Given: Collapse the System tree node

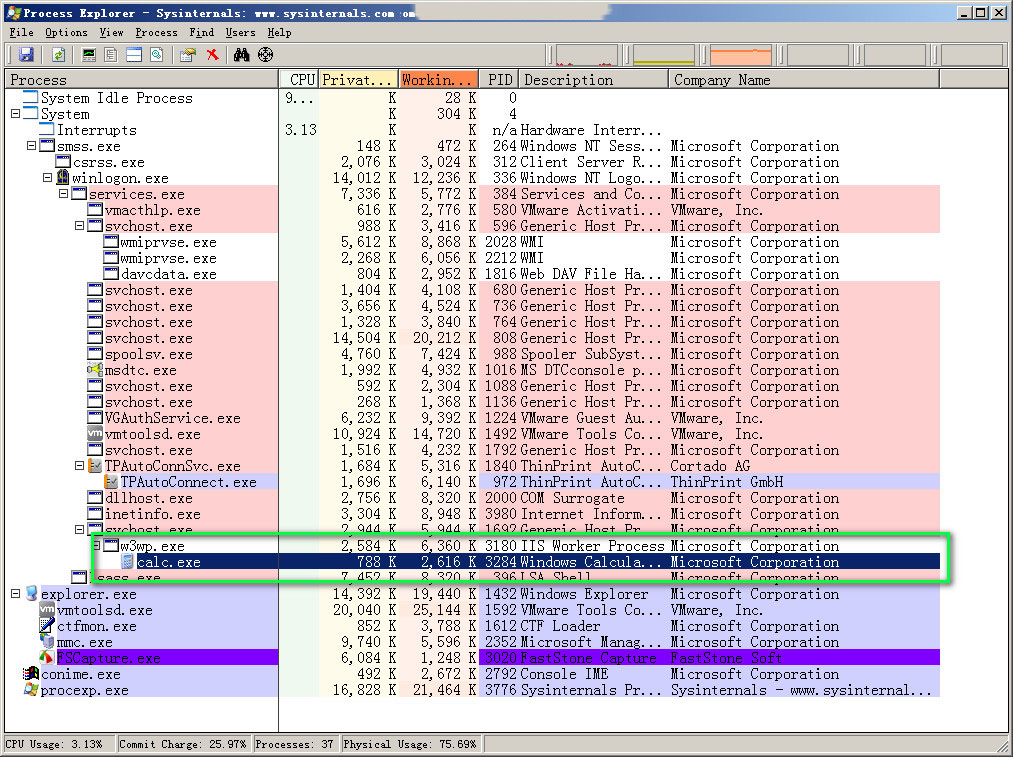Looking at the screenshot, I should pyautogui.click(x=16, y=114).
